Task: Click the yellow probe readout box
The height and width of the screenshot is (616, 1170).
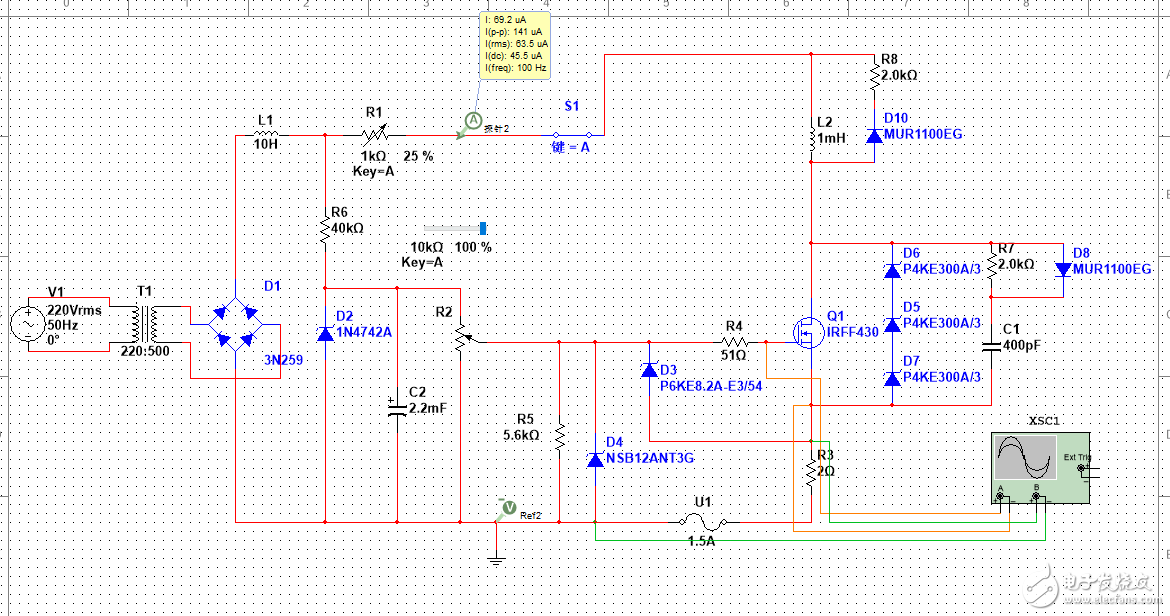Action: click(516, 44)
